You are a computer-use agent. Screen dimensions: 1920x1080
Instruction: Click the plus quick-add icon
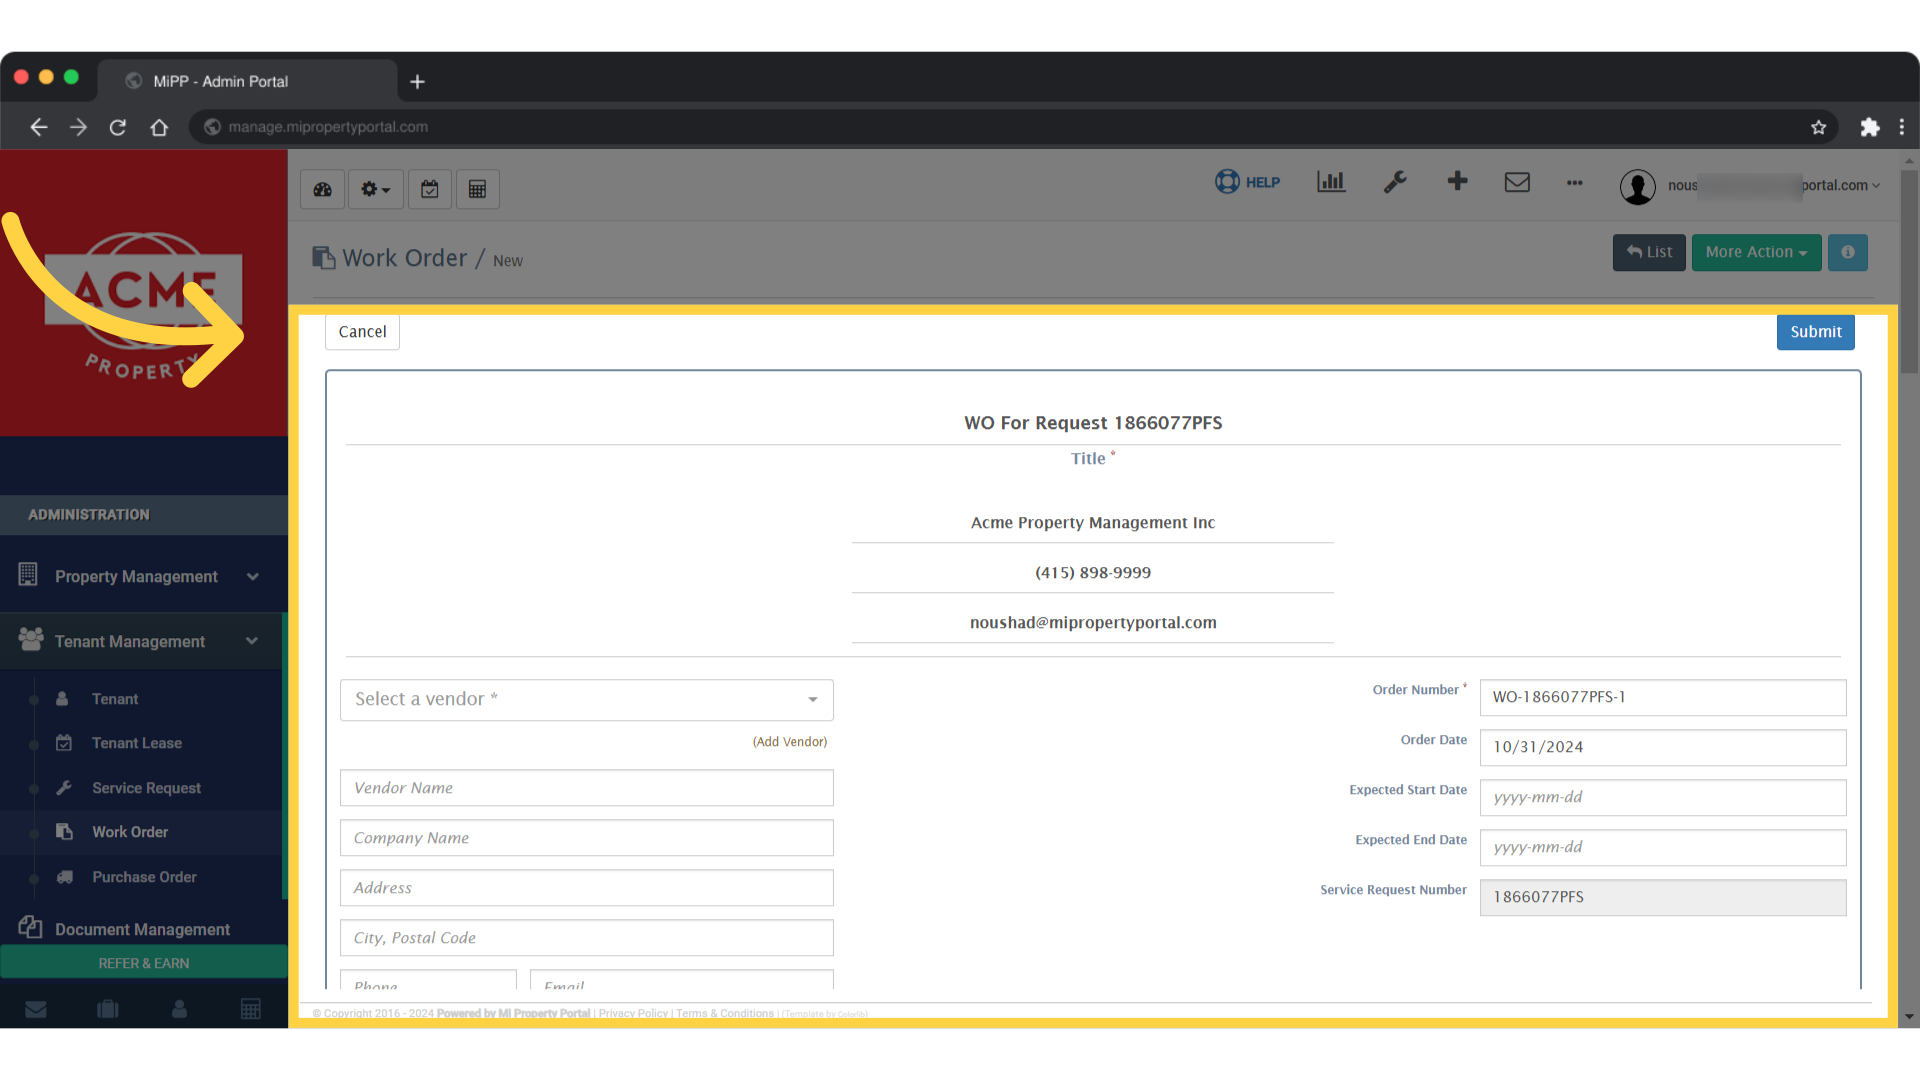(x=1457, y=182)
